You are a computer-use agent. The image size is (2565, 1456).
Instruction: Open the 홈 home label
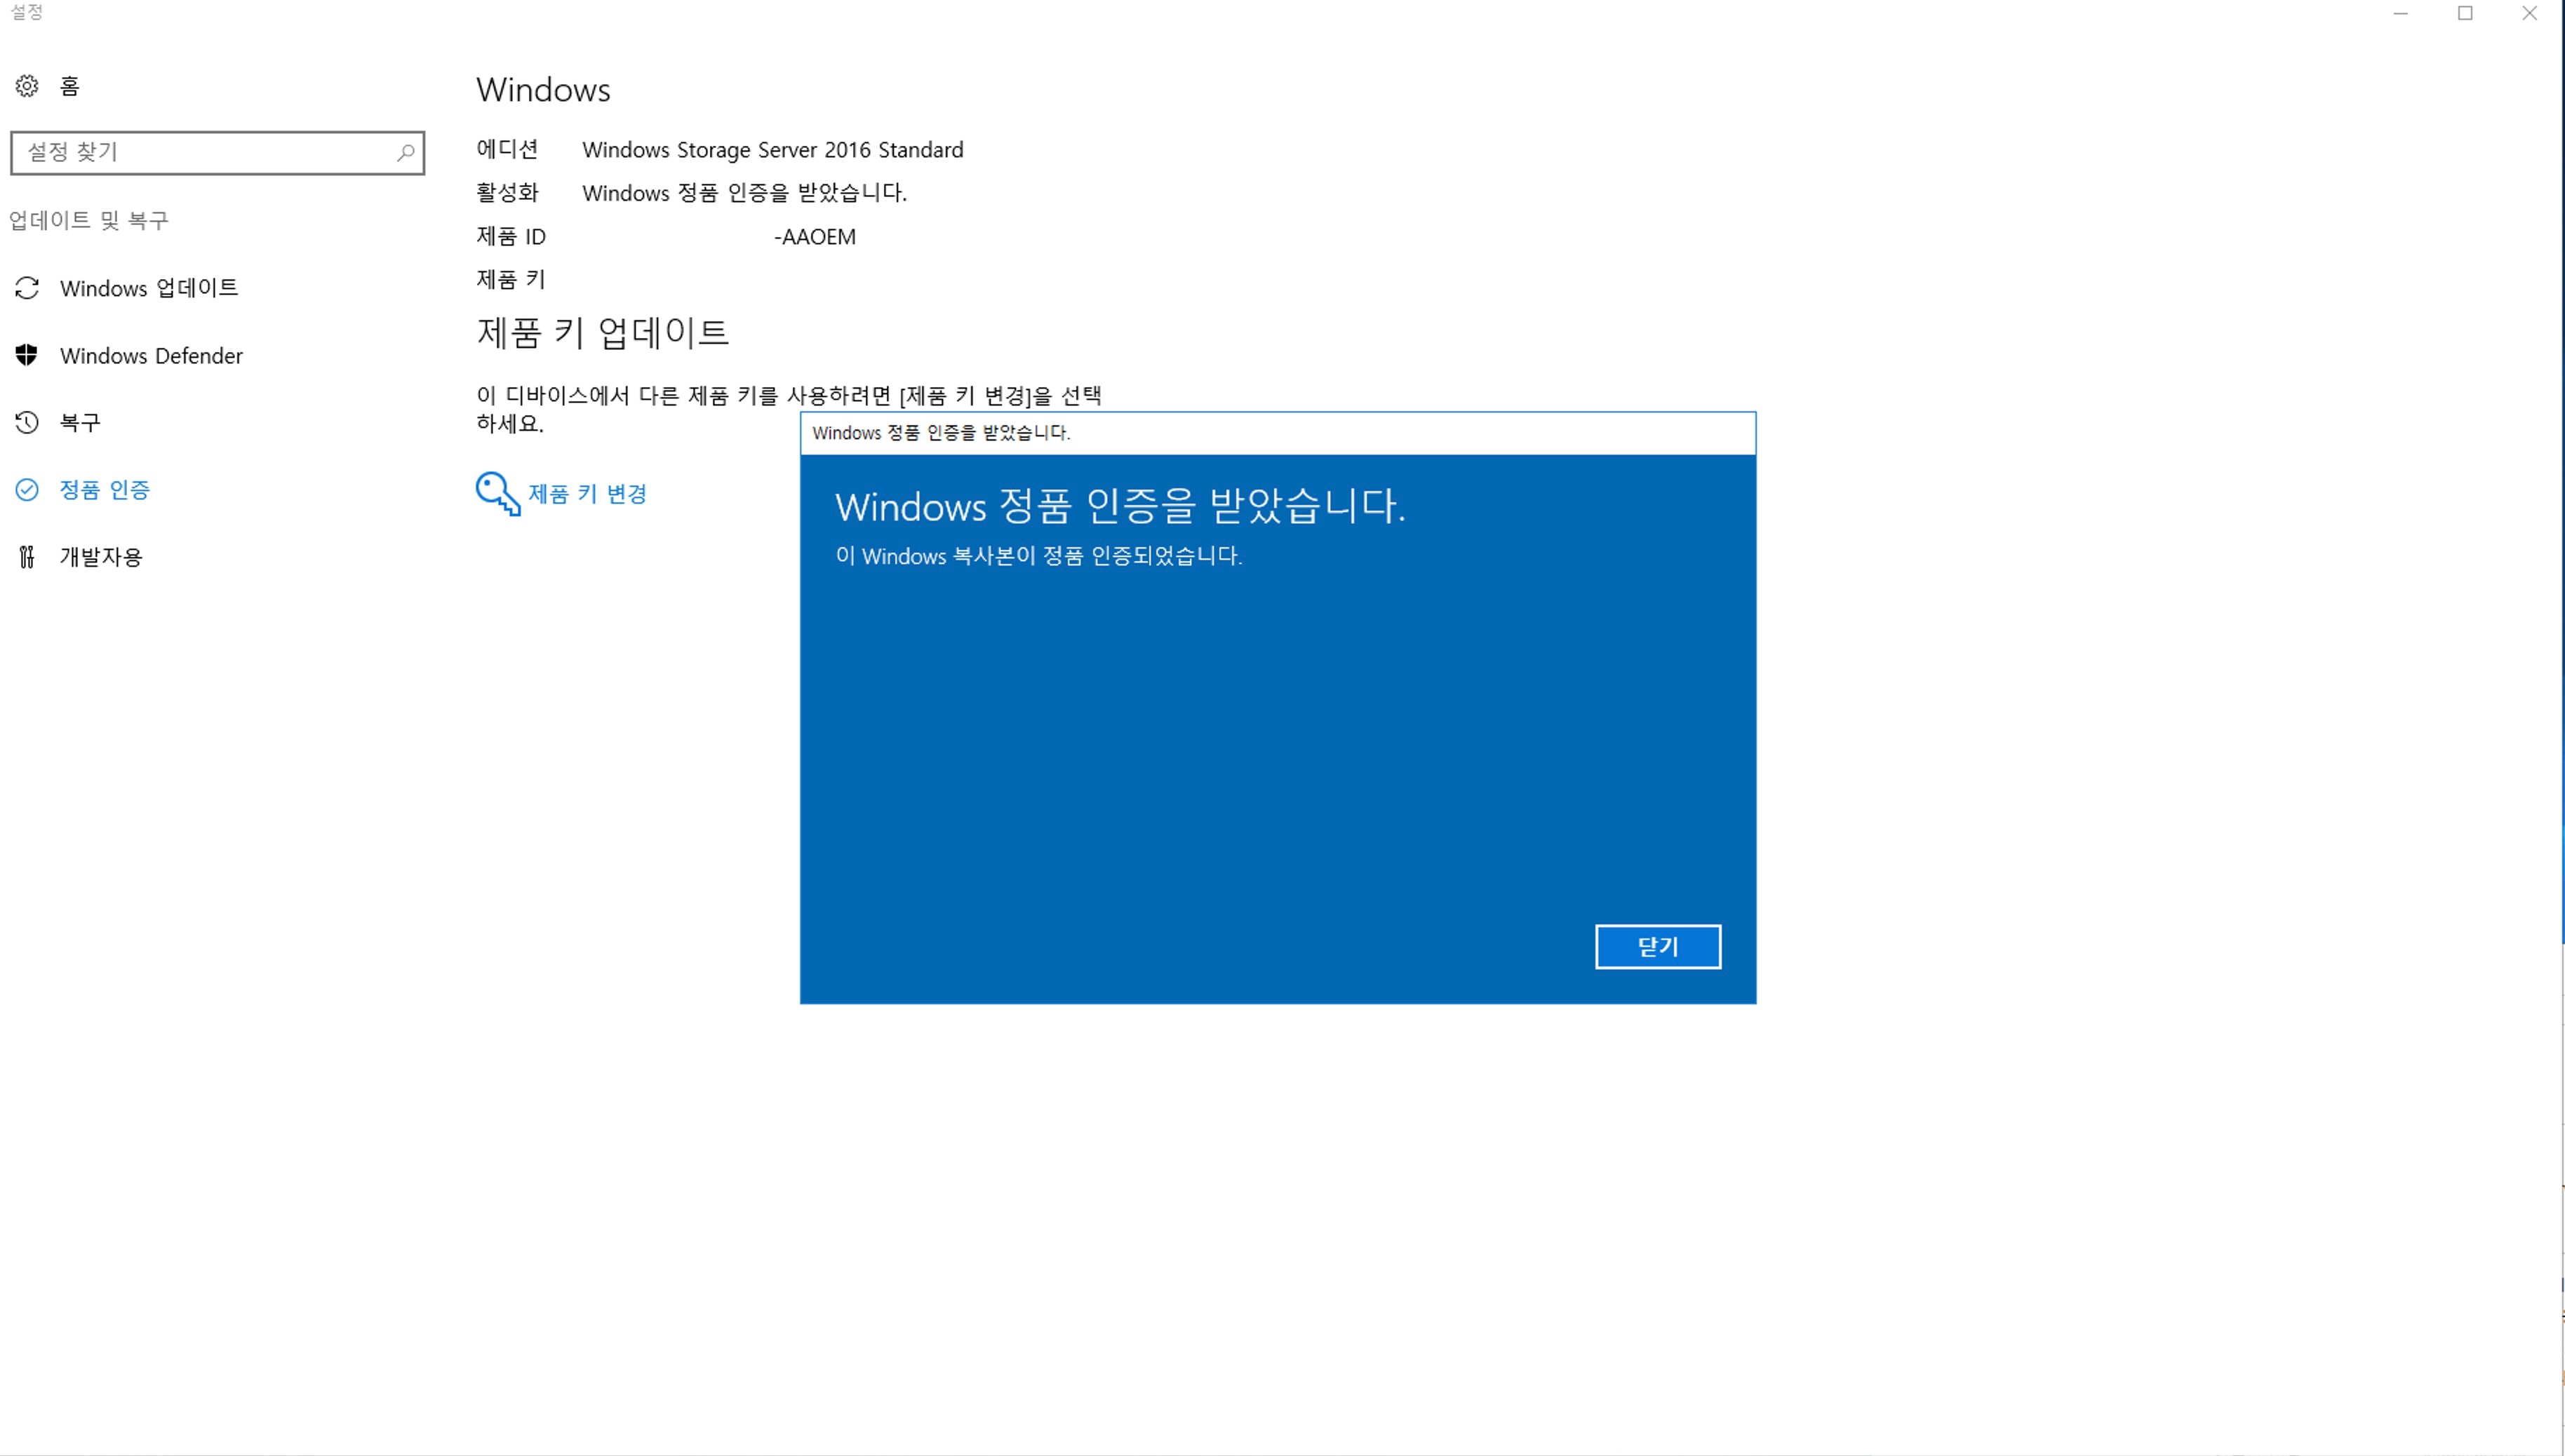point(69,86)
